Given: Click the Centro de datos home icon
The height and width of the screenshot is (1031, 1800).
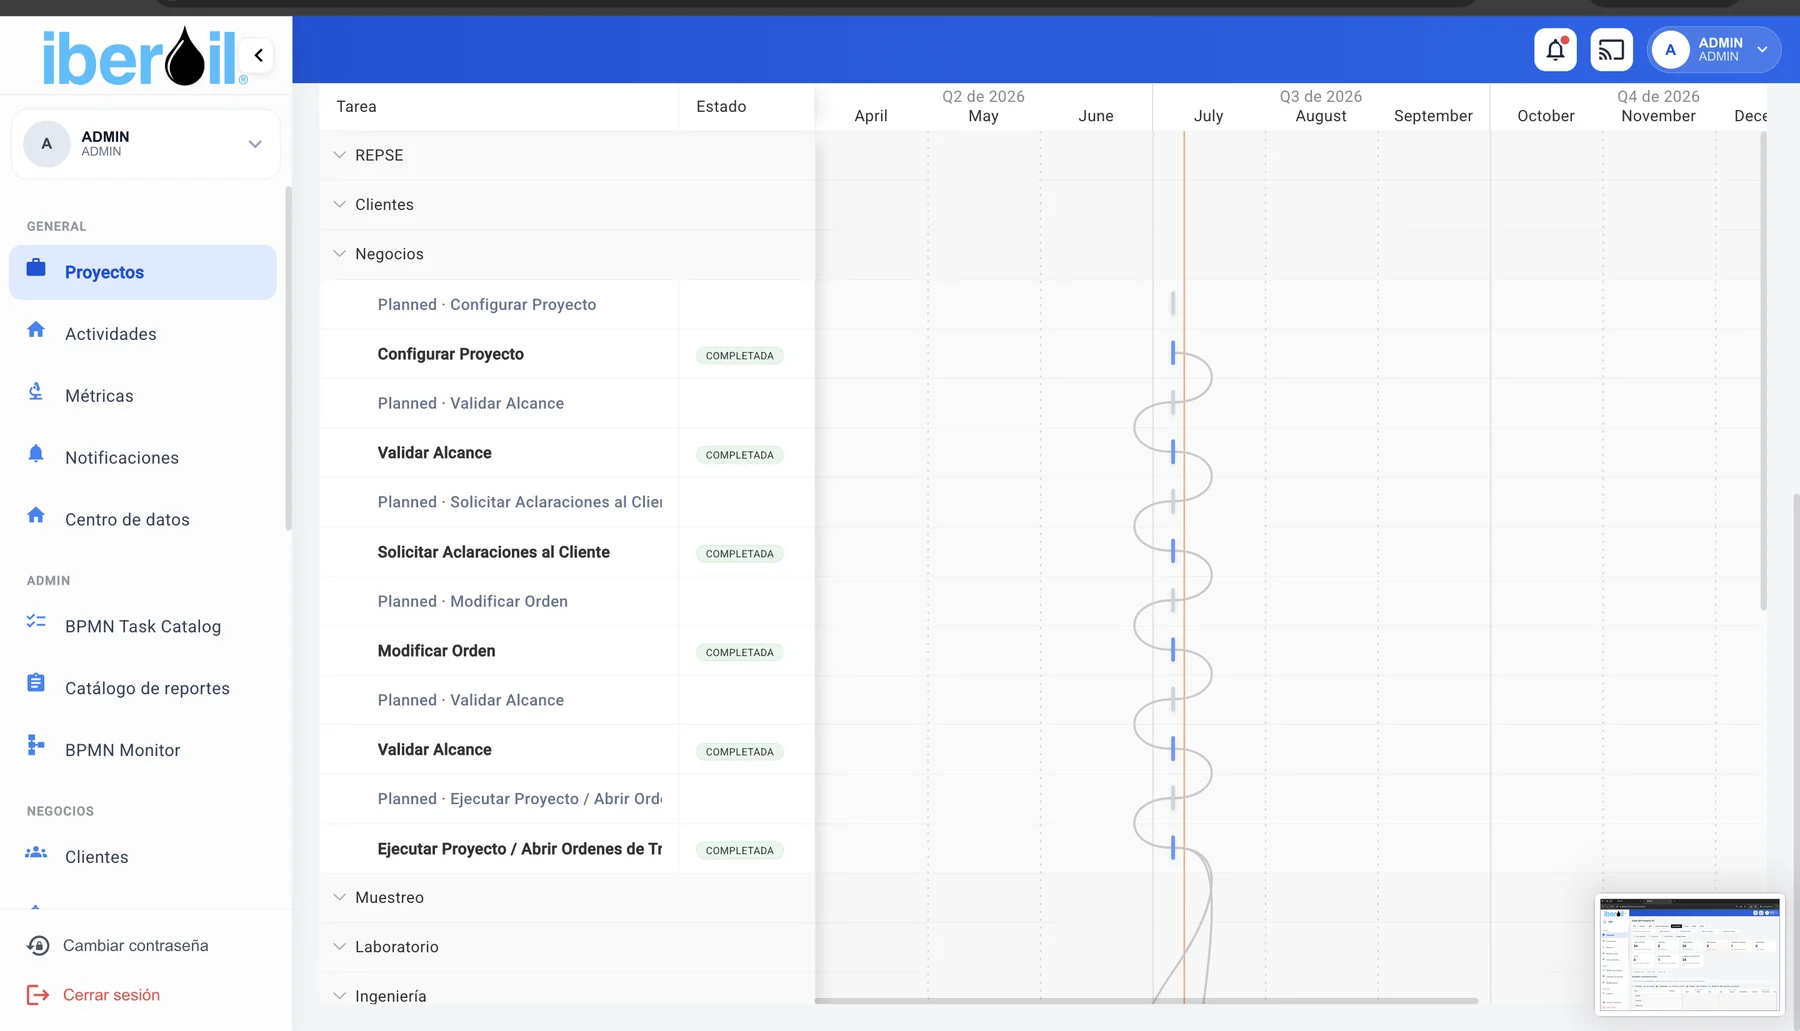Looking at the screenshot, I should click(x=36, y=516).
